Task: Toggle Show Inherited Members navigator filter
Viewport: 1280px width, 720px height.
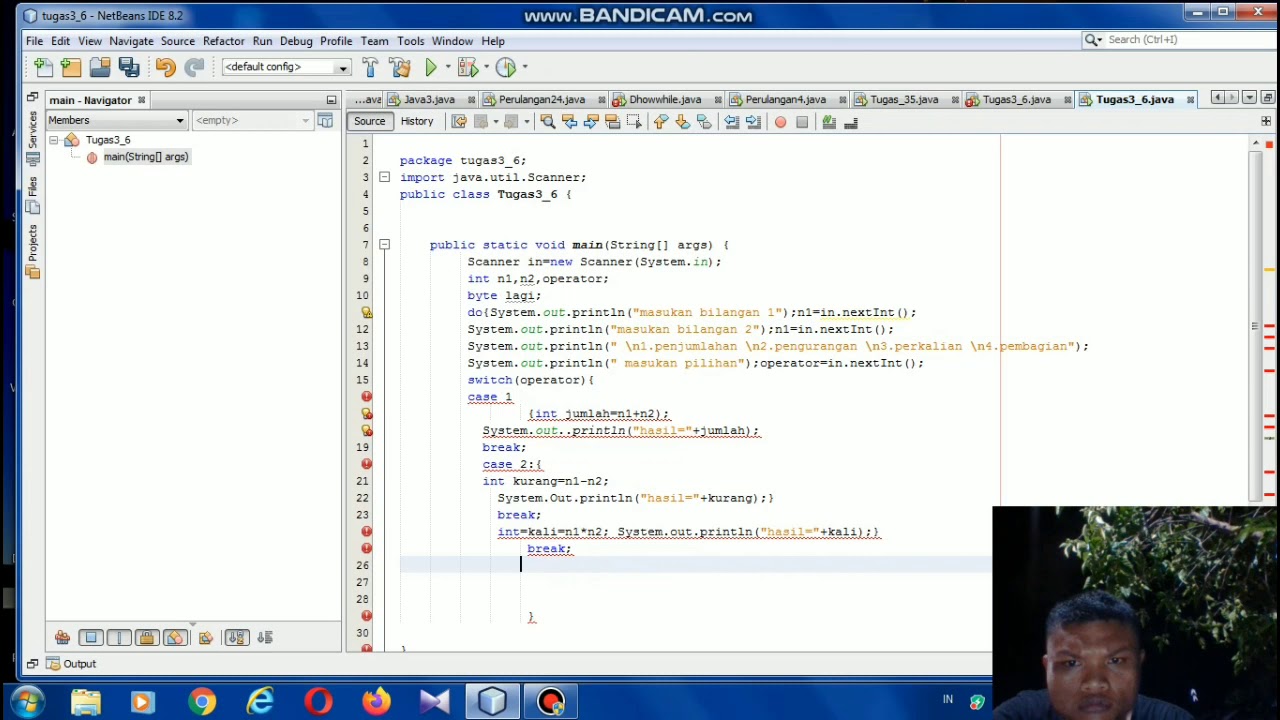Action: [62, 637]
